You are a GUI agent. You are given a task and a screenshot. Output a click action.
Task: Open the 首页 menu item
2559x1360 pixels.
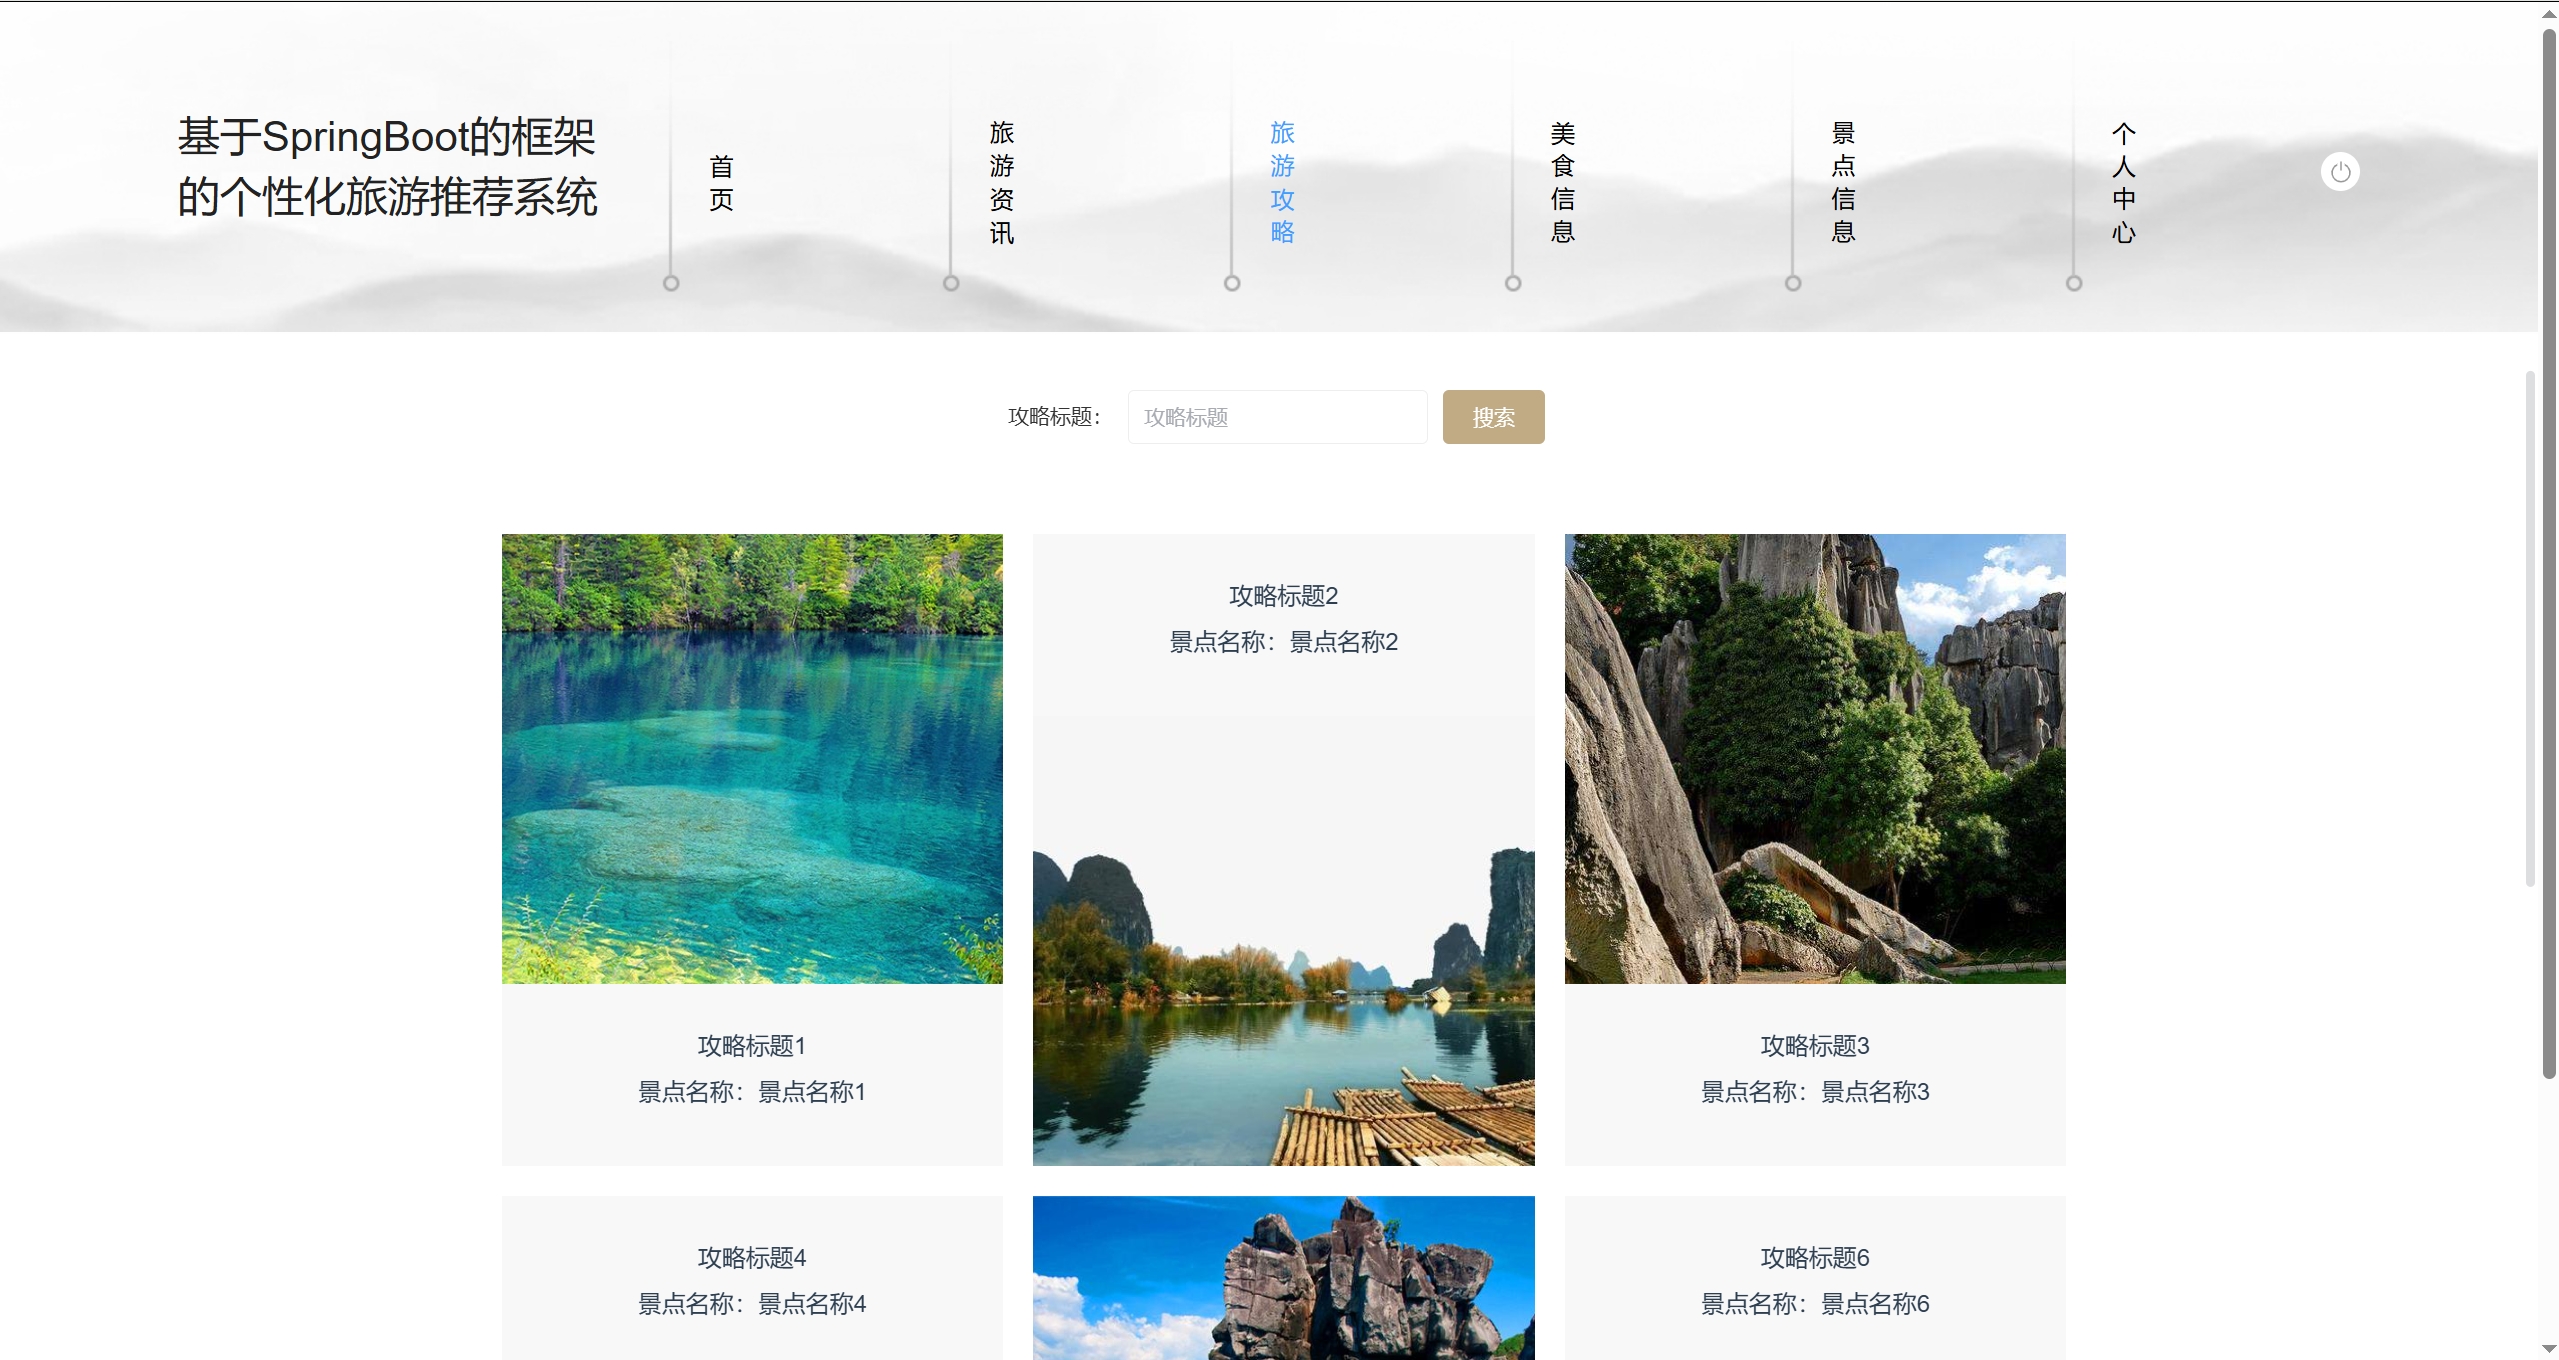721,183
